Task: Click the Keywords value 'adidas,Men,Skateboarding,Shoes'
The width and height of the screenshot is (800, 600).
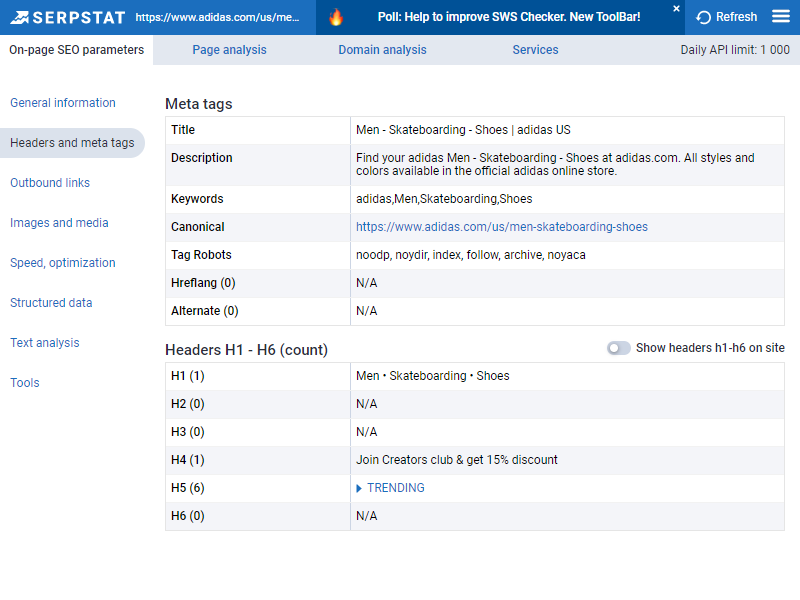Action: tap(444, 199)
